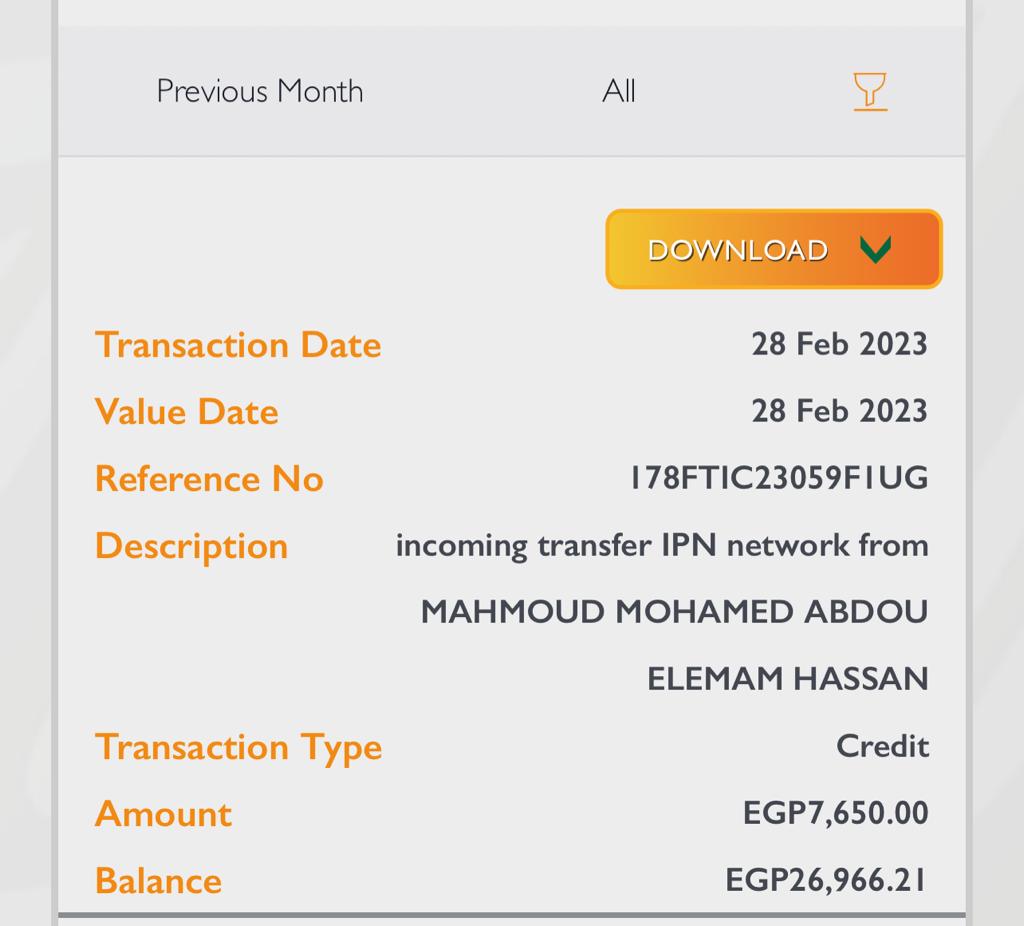Tap the amount EGP7,650.00
1024x926 pixels.
(x=835, y=813)
